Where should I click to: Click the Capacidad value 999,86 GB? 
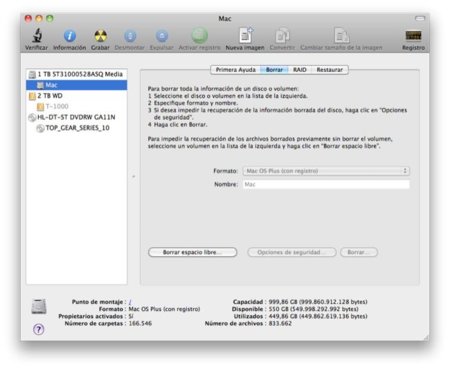pyautogui.click(x=318, y=302)
